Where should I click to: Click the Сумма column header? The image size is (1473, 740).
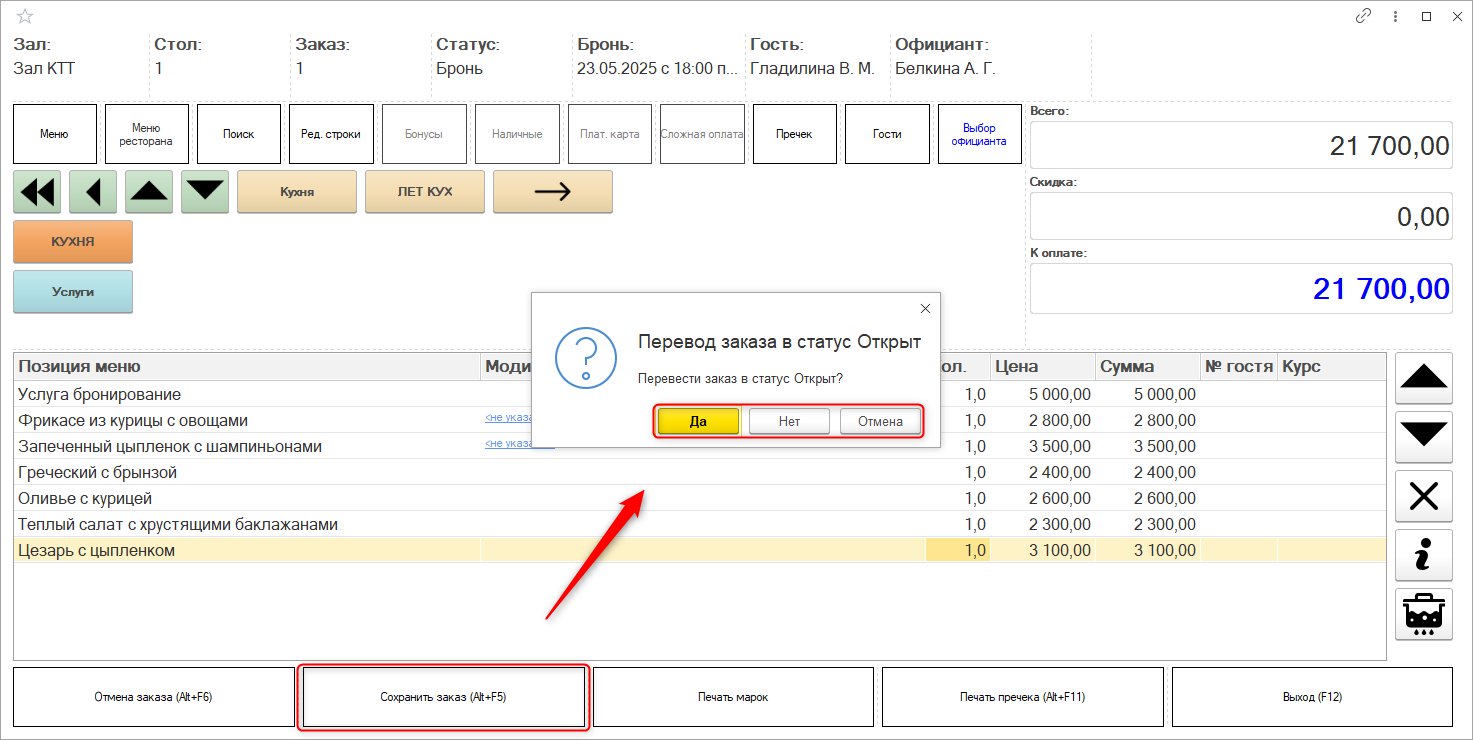(1148, 367)
